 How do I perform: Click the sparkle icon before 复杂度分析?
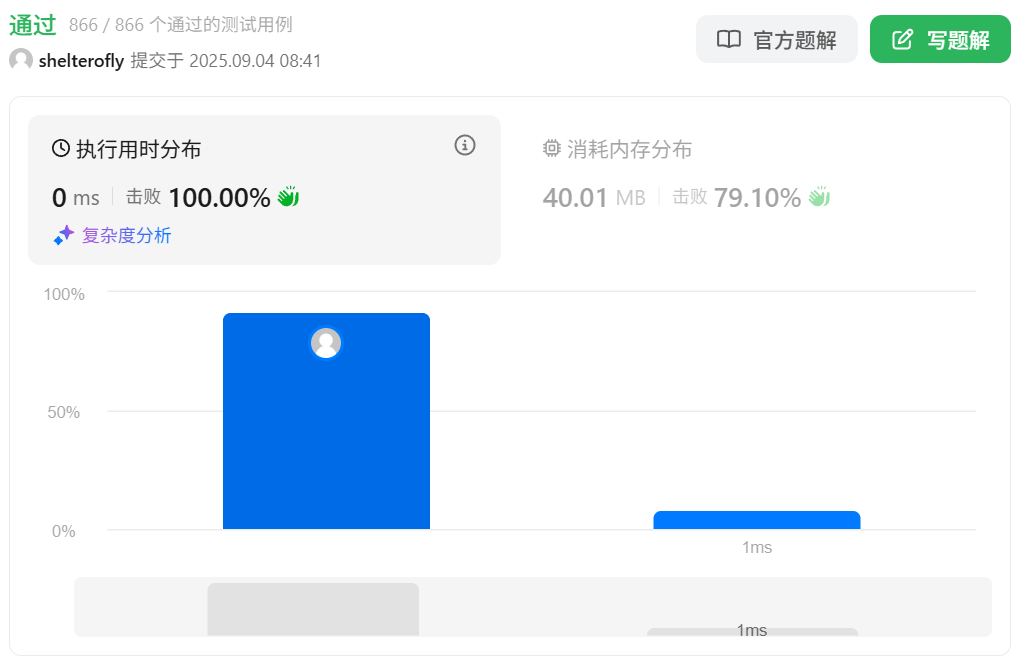tap(64, 235)
